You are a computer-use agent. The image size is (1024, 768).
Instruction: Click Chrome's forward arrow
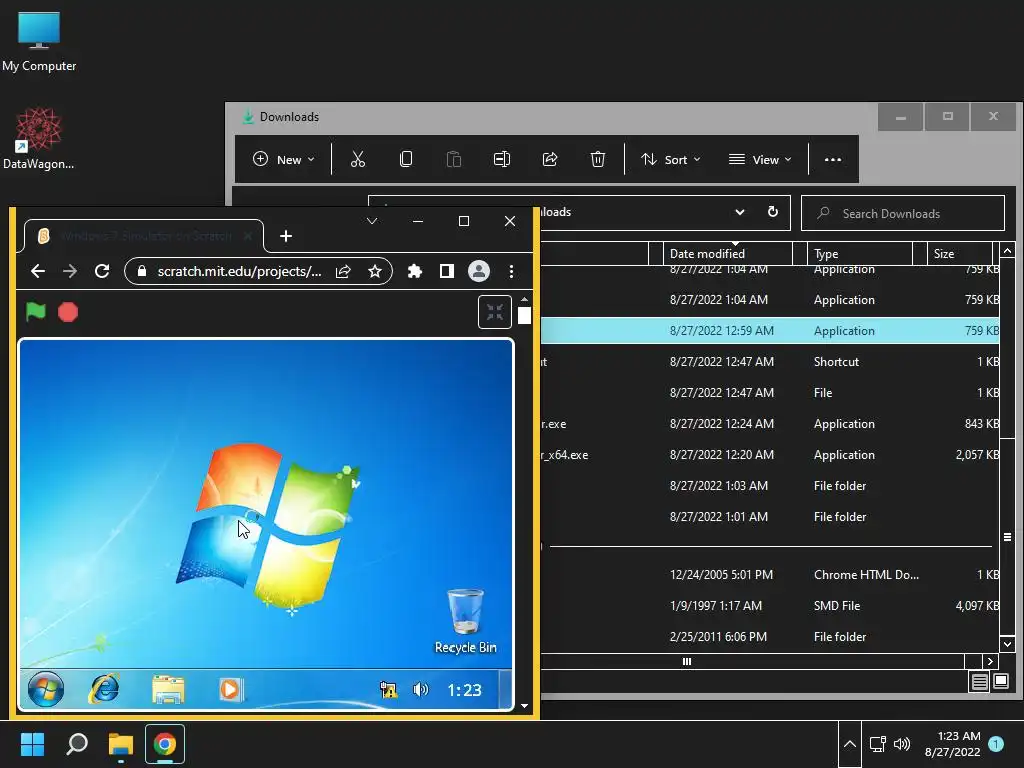click(x=70, y=271)
